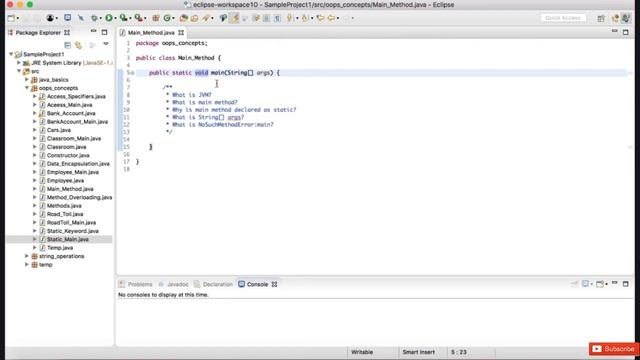
Task: Click the Open Task icon
Action: [x=195, y=18]
